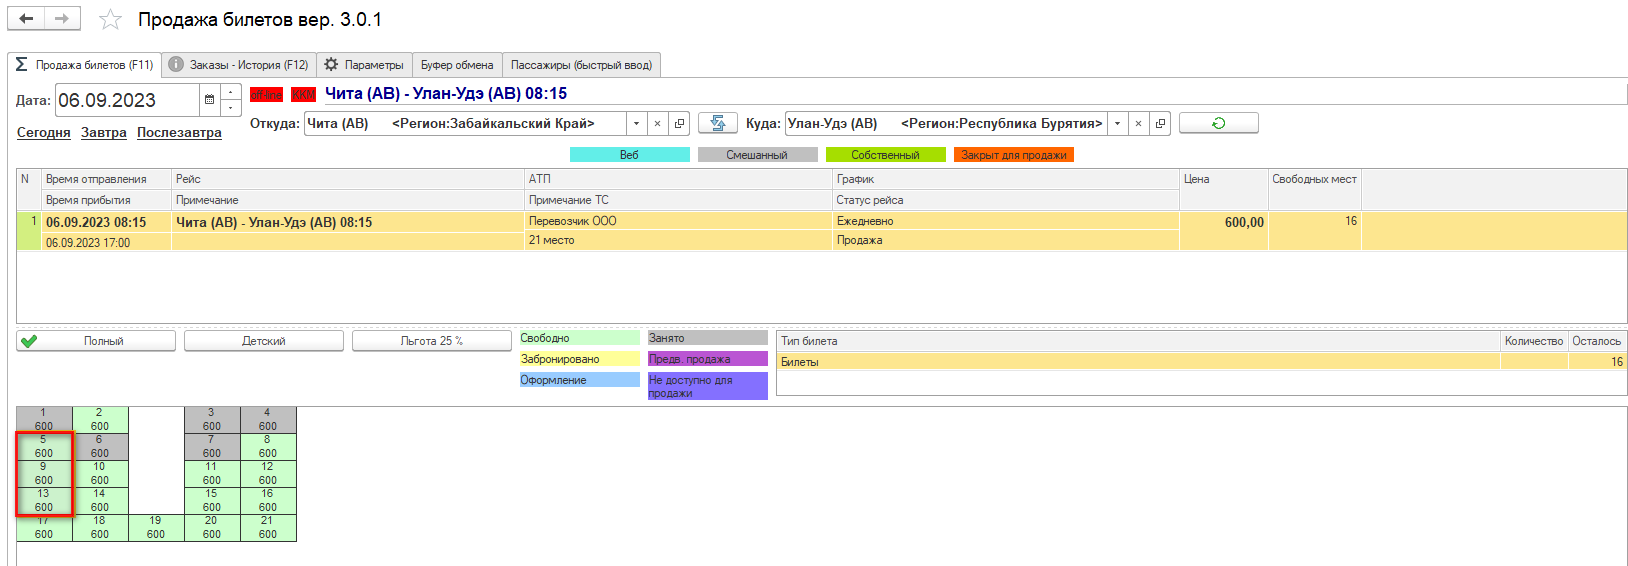1628x566 pixels.
Task: Clear the Откуда field with X icon
Action: (657, 124)
